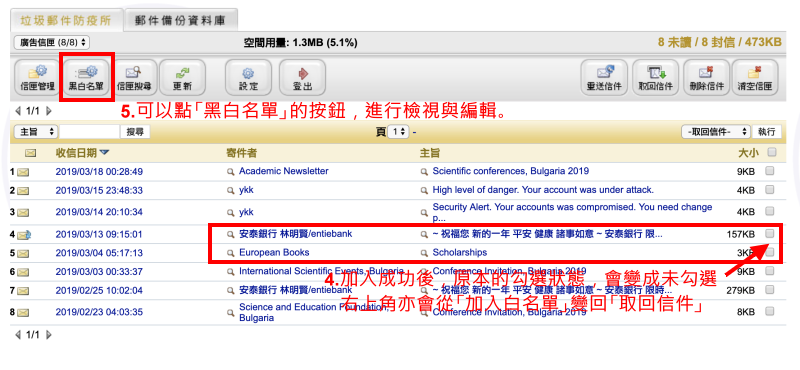Open Academic Newsletter sender link
800x370 pixels.
[284, 171]
